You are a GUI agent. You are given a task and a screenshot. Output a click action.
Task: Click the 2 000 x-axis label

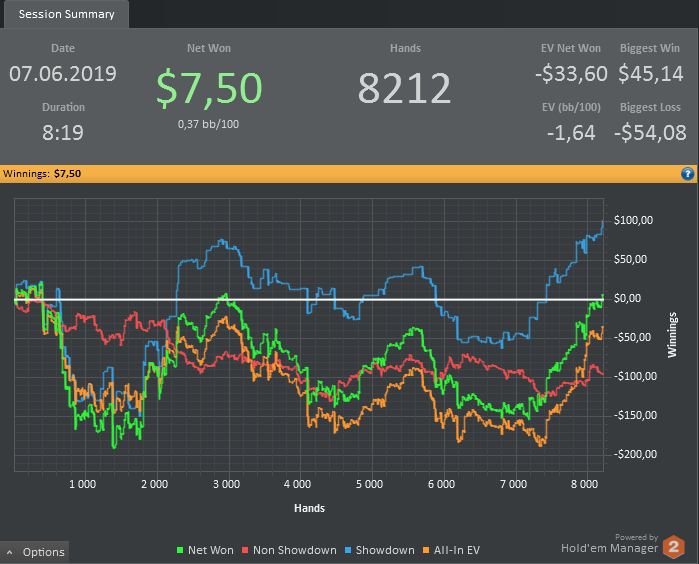click(x=155, y=484)
